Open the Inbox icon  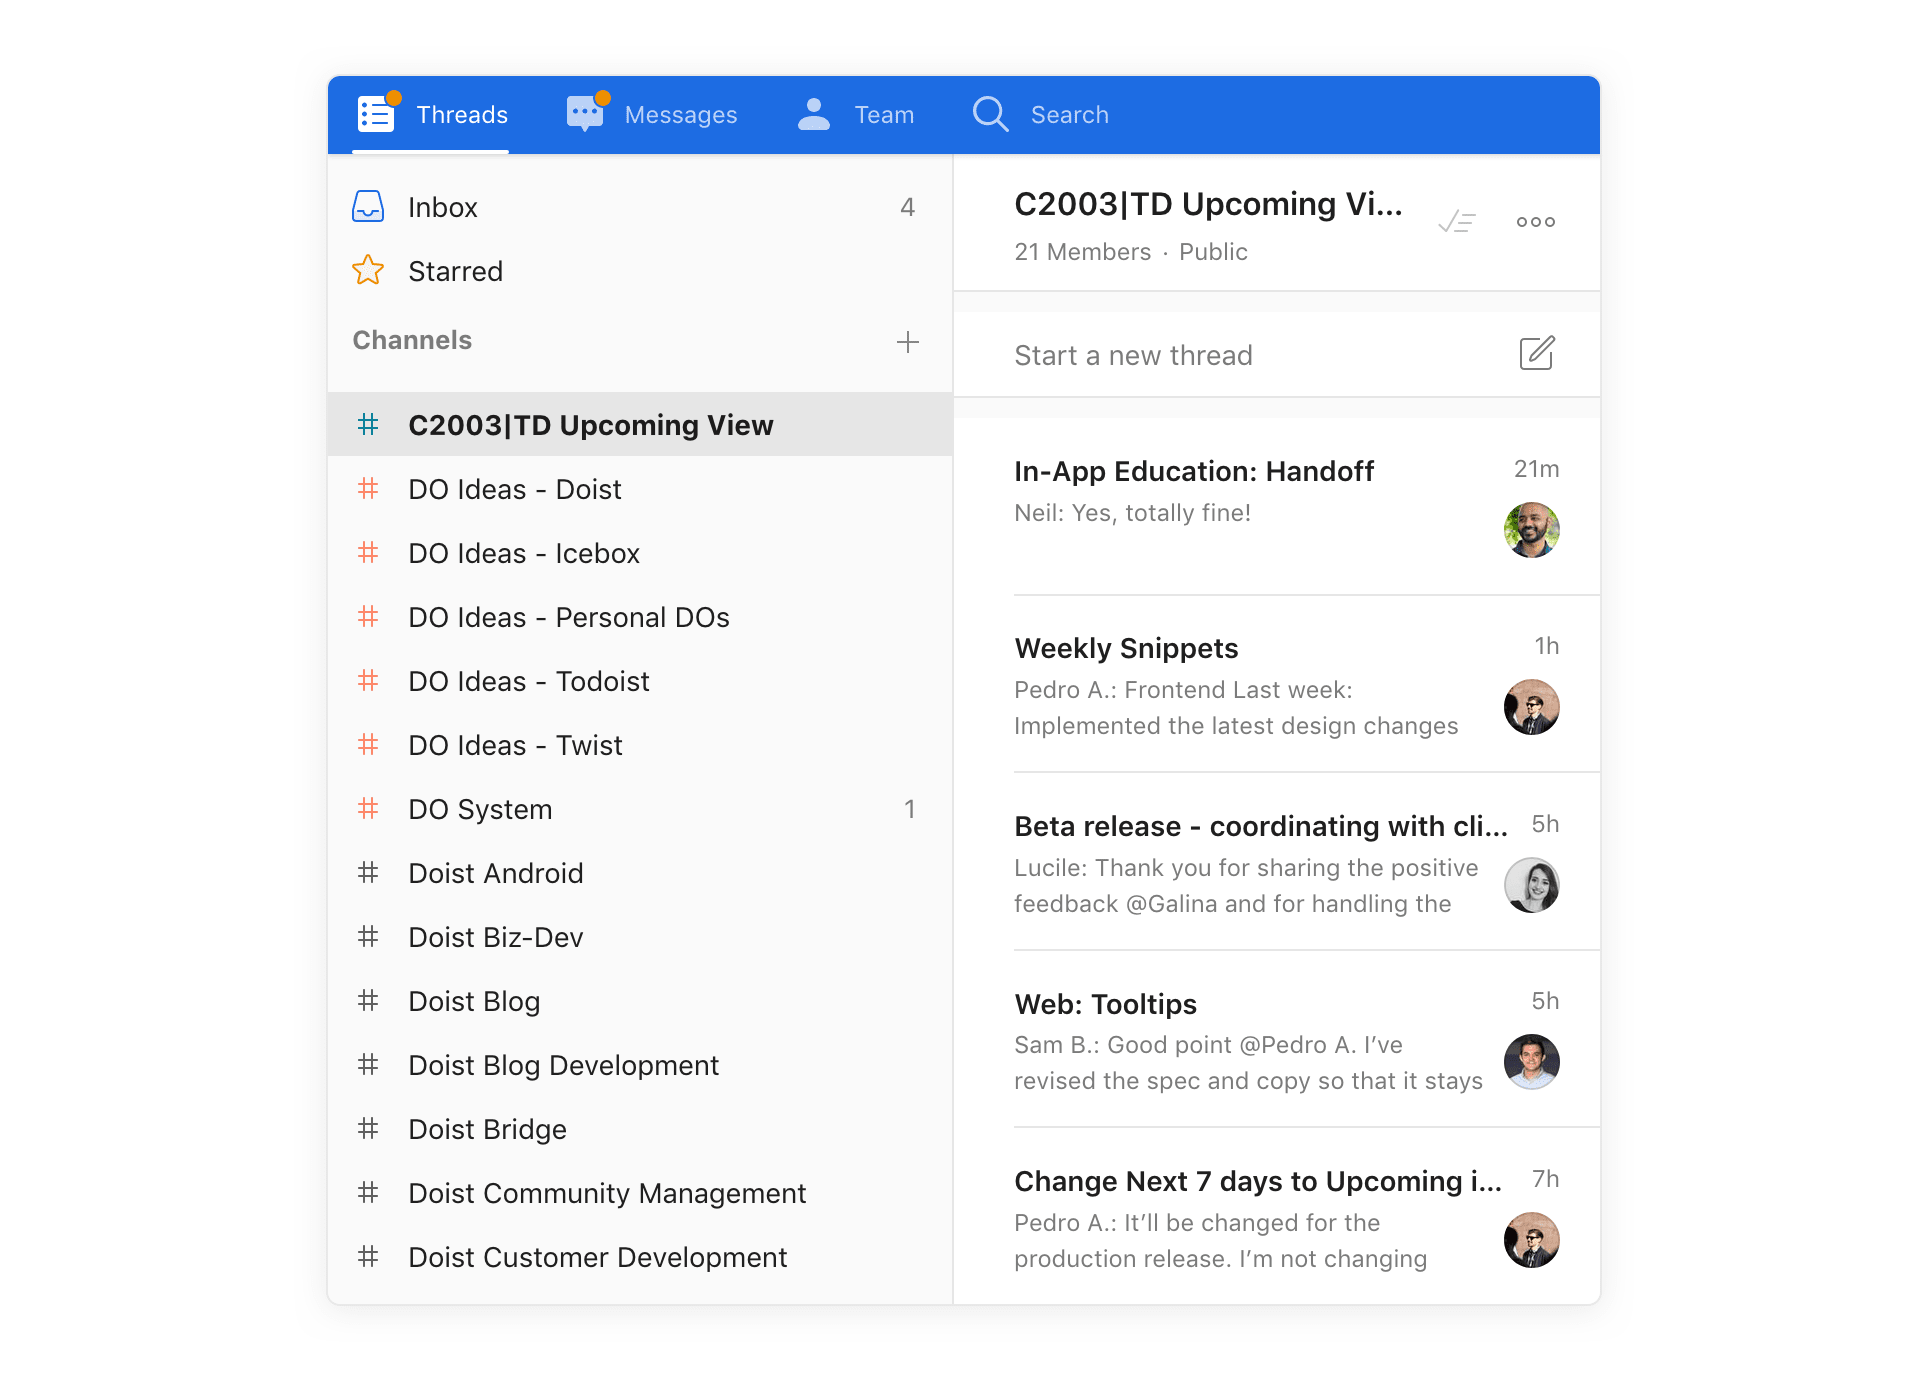click(368, 206)
